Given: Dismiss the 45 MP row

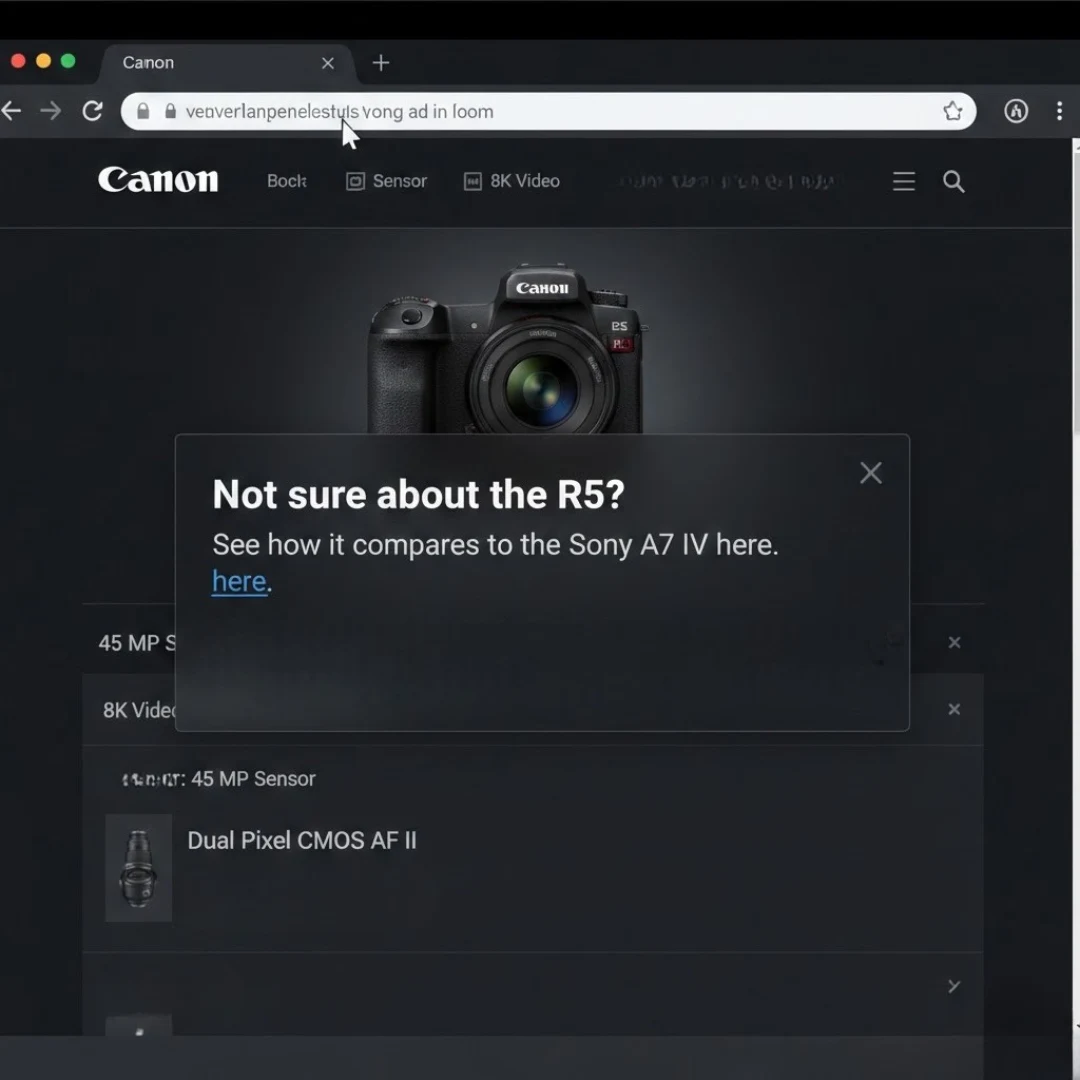Looking at the screenshot, I should tap(954, 643).
